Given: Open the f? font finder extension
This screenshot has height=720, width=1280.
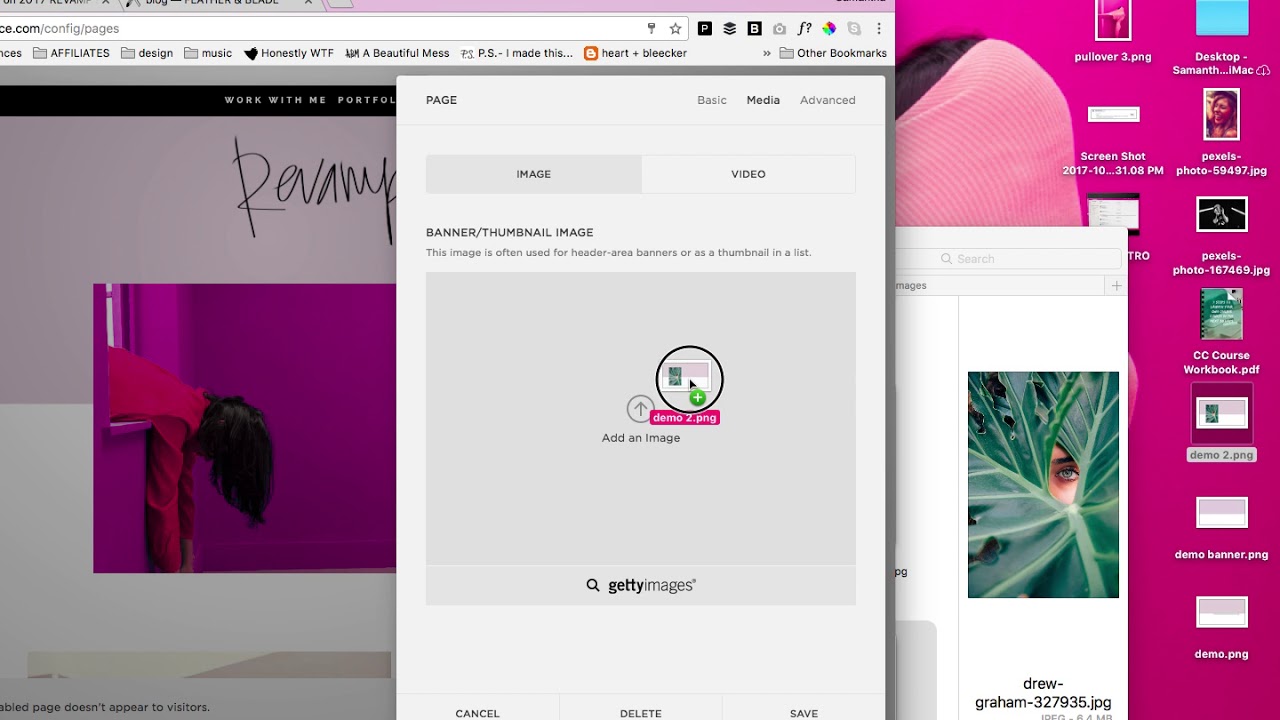Looking at the screenshot, I should 804,29.
